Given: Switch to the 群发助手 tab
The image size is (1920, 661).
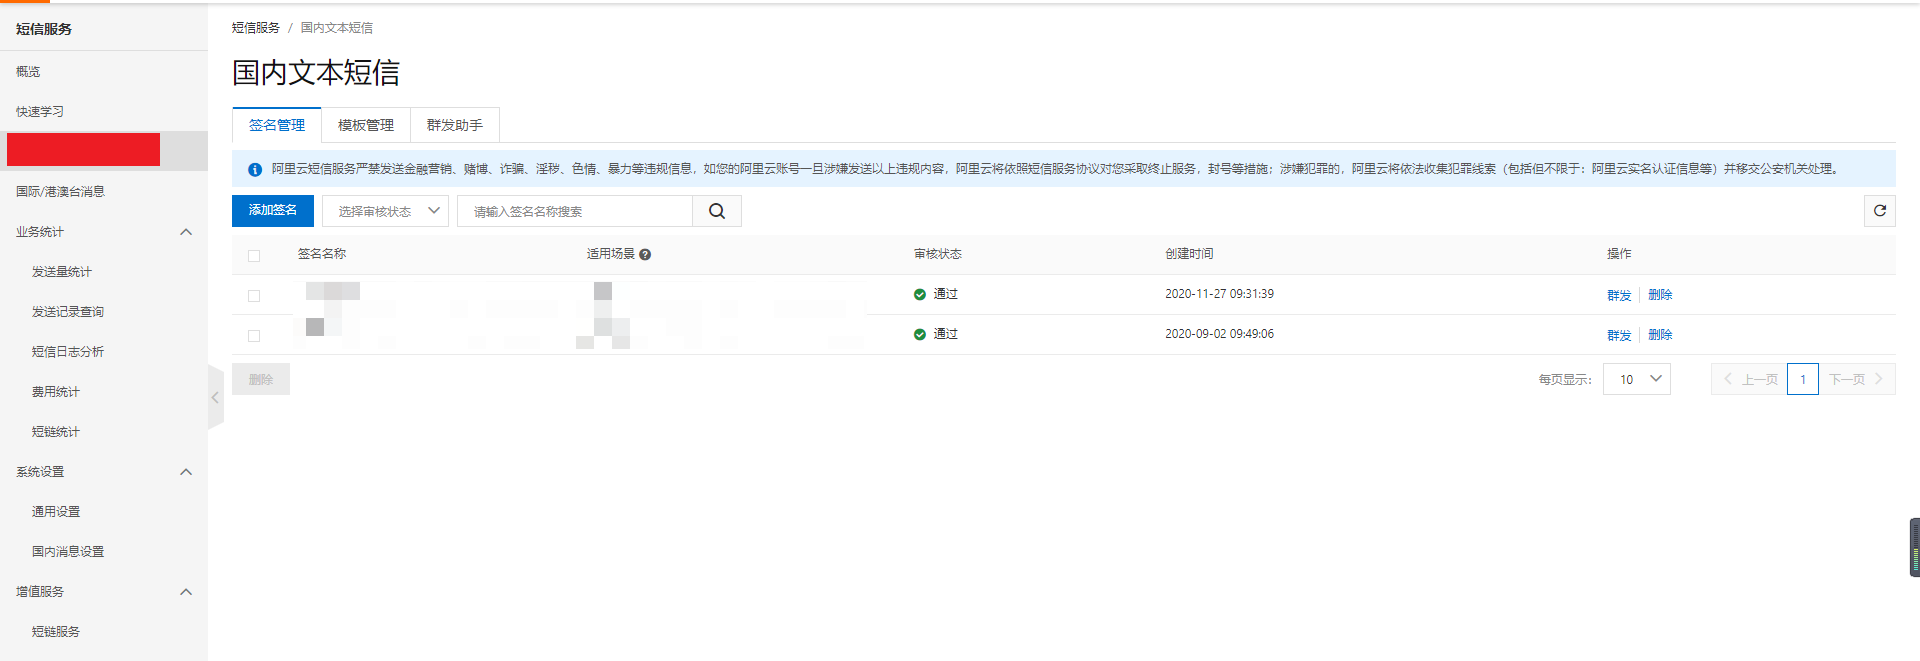Looking at the screenshot, I should pos(455,125).
